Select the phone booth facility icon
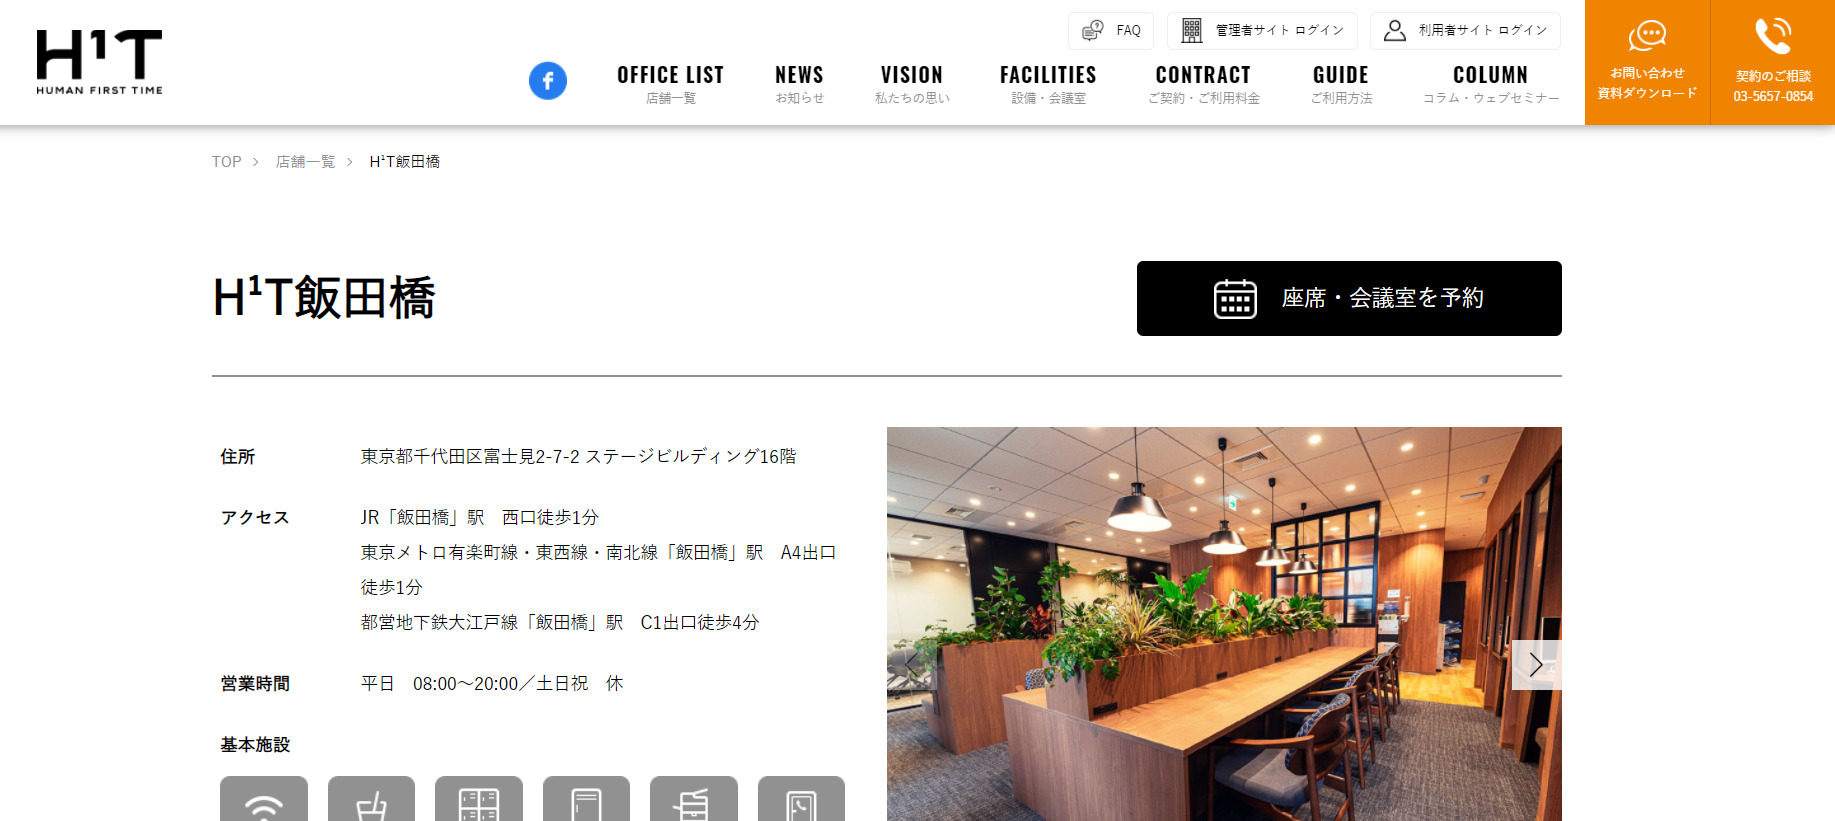The height and width of the screenshot is (821, 1835). [x=801, y=799]
